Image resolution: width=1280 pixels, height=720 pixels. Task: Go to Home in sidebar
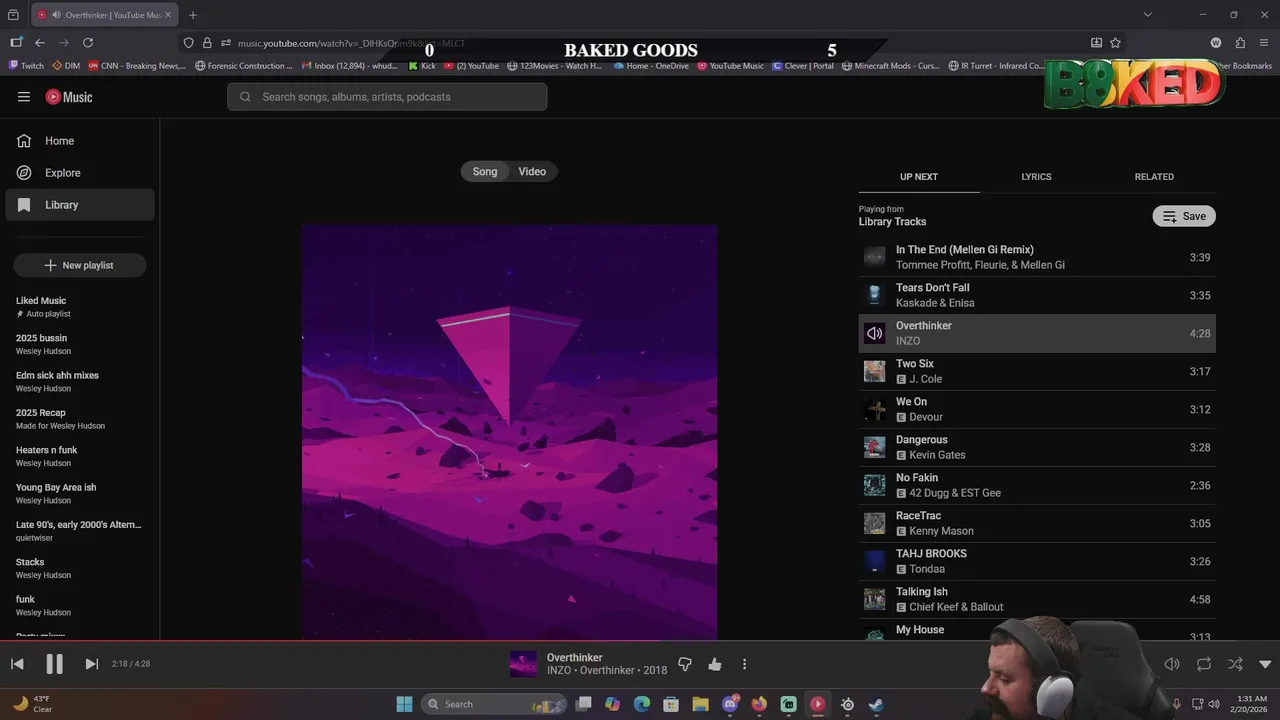pos(80,141)
